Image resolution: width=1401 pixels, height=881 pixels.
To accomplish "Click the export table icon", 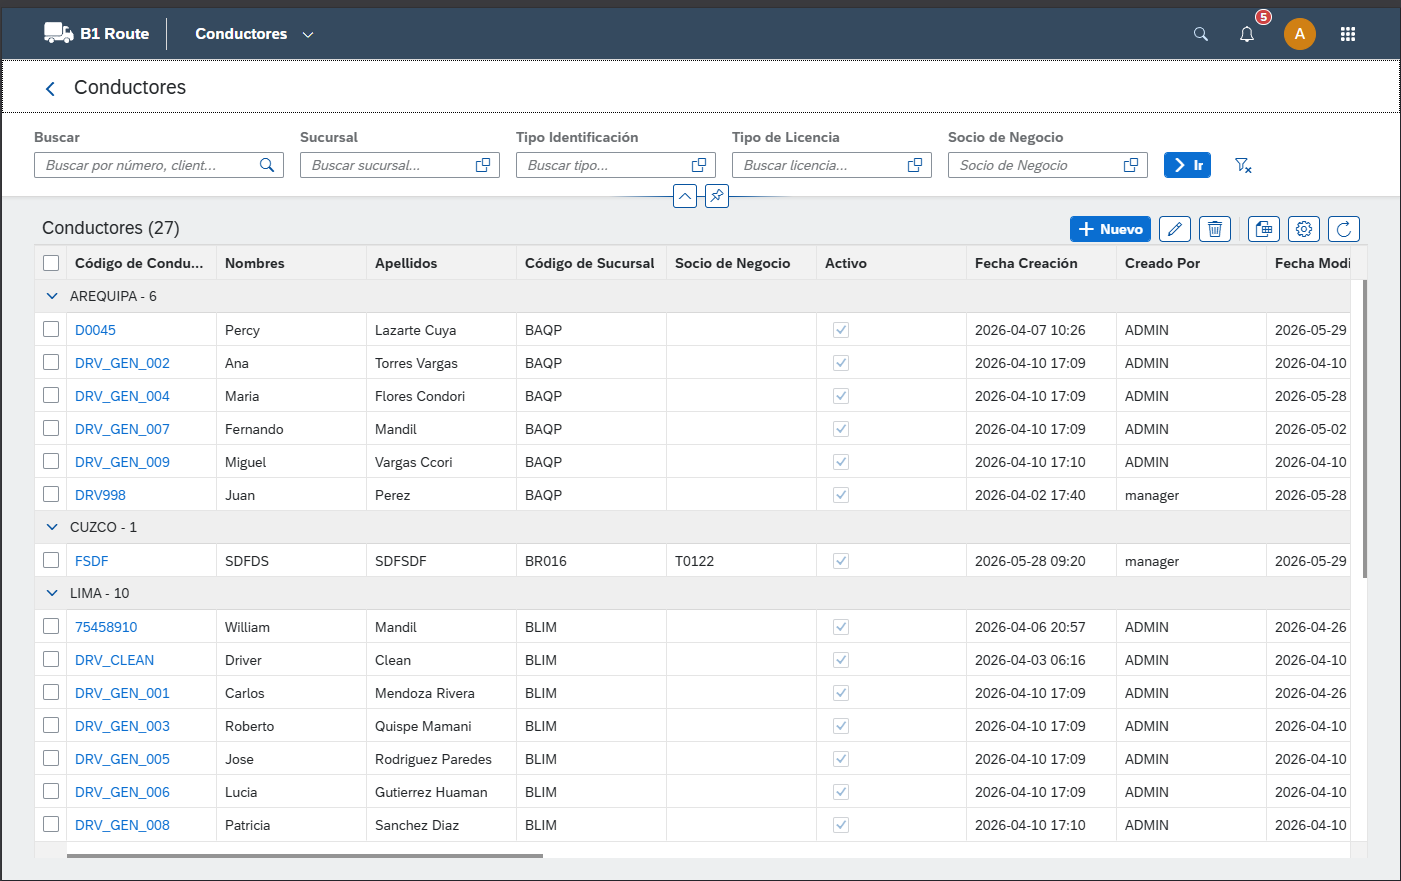I will 1264,229.
